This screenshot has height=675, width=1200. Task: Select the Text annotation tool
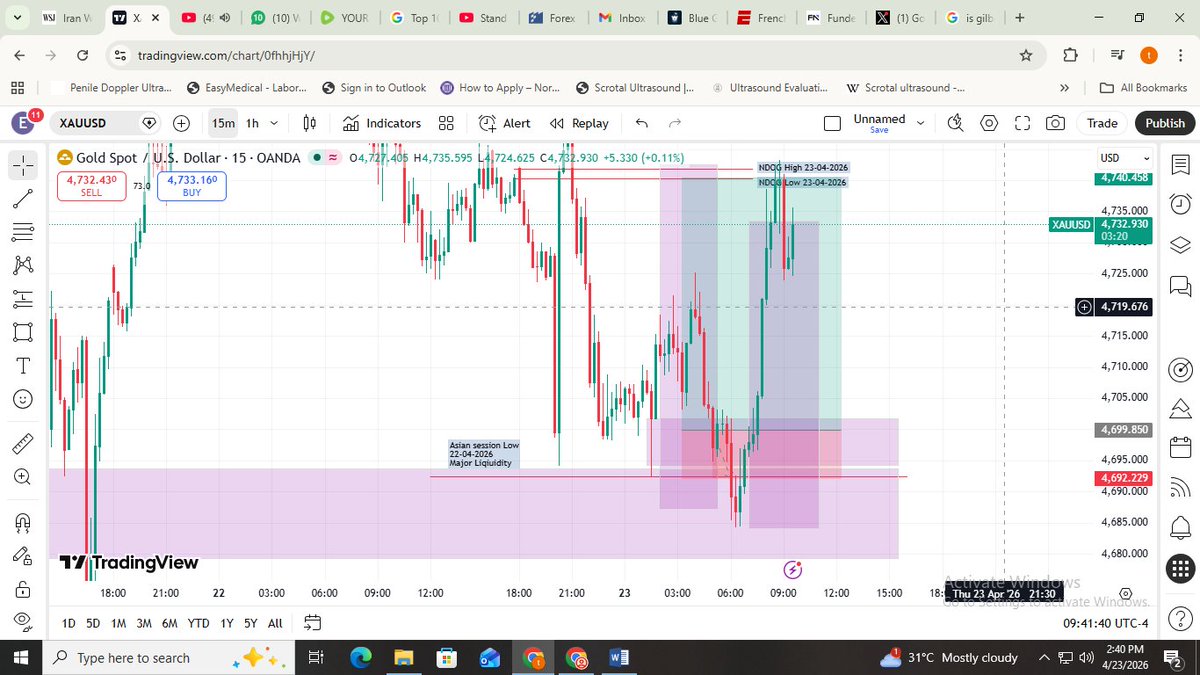pyautogui.click(x=25, y=365)
